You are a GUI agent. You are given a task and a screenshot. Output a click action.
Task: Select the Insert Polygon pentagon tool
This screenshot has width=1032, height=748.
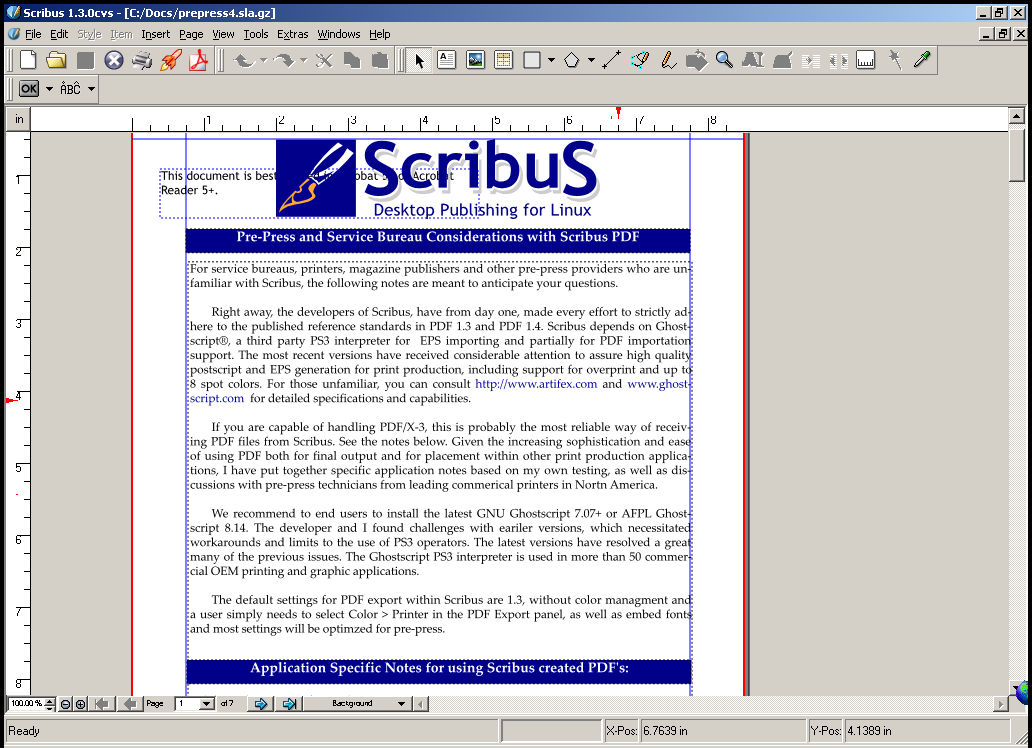571,61
